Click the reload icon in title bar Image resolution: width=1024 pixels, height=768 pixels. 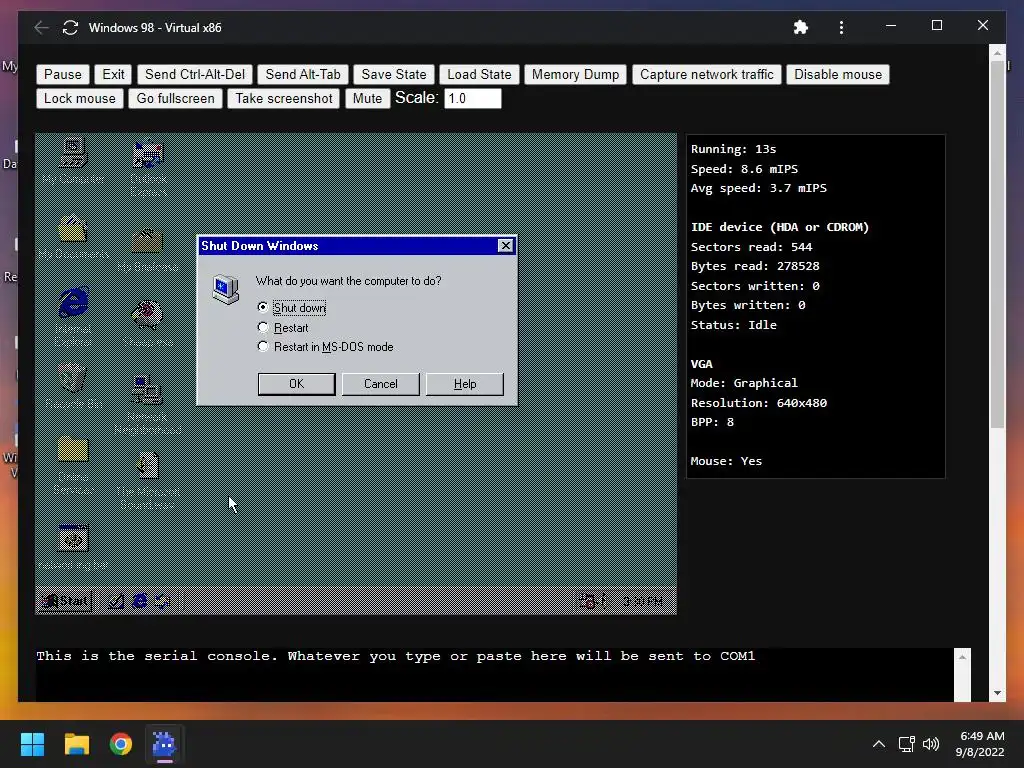click(71, 27)
